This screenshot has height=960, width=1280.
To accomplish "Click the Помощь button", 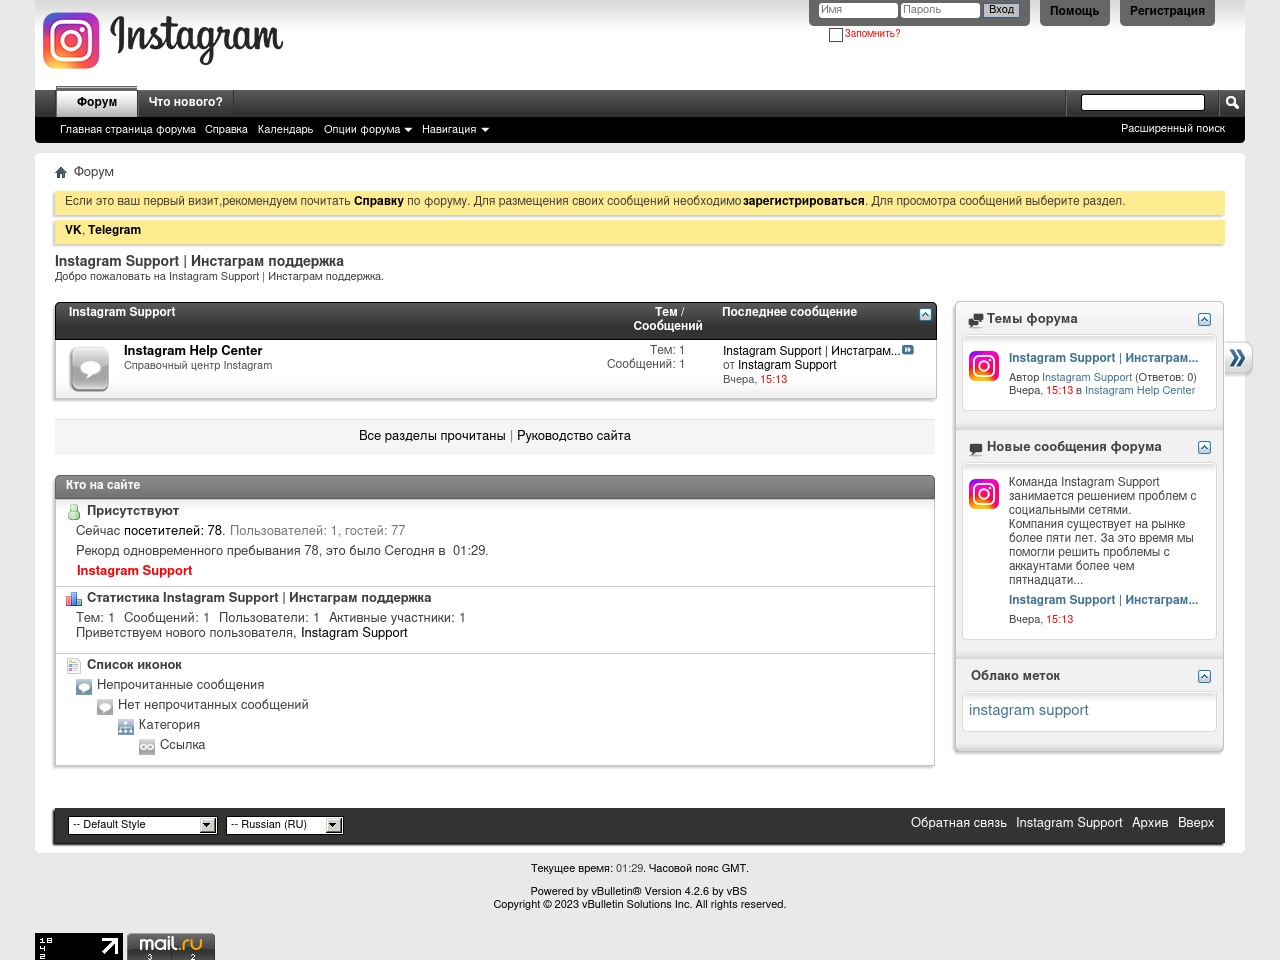I will pyautogui.click(x=1075, y=11).
